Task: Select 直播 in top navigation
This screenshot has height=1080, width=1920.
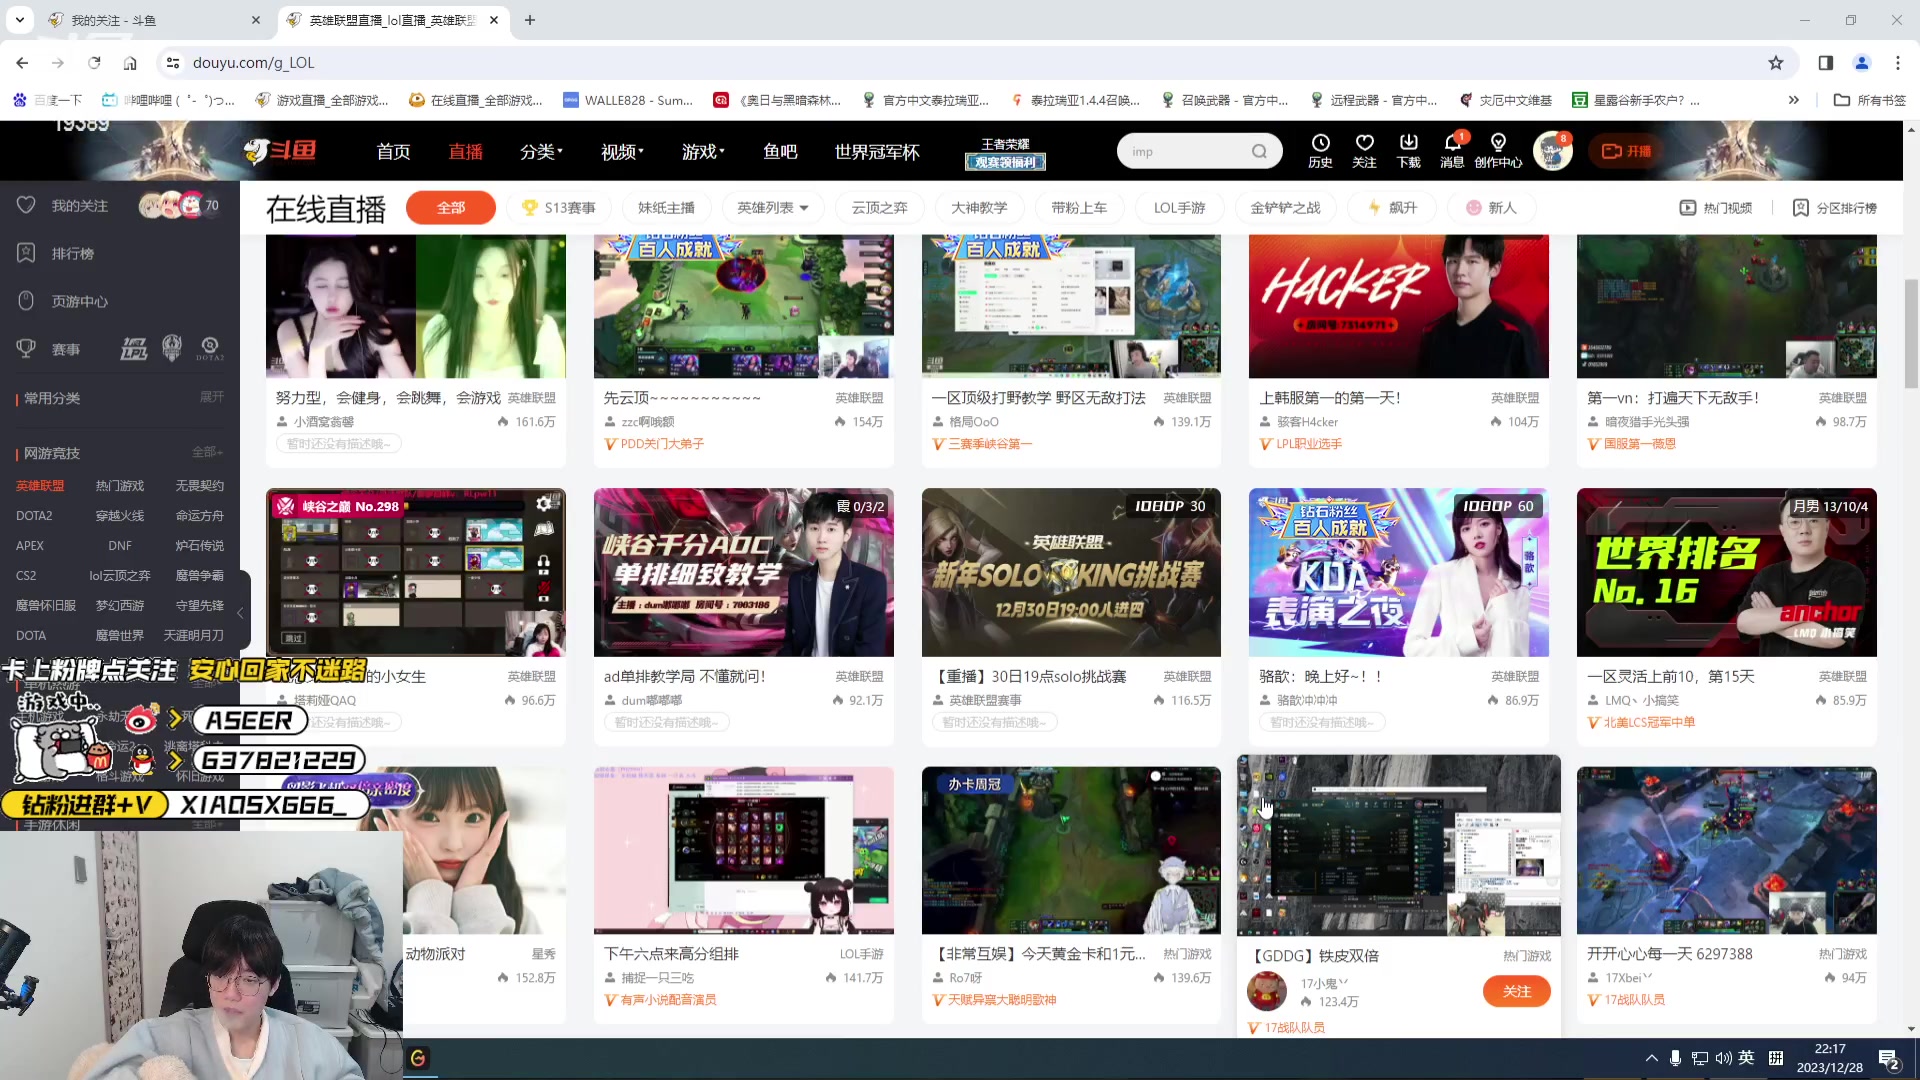Action: point(465,151)
